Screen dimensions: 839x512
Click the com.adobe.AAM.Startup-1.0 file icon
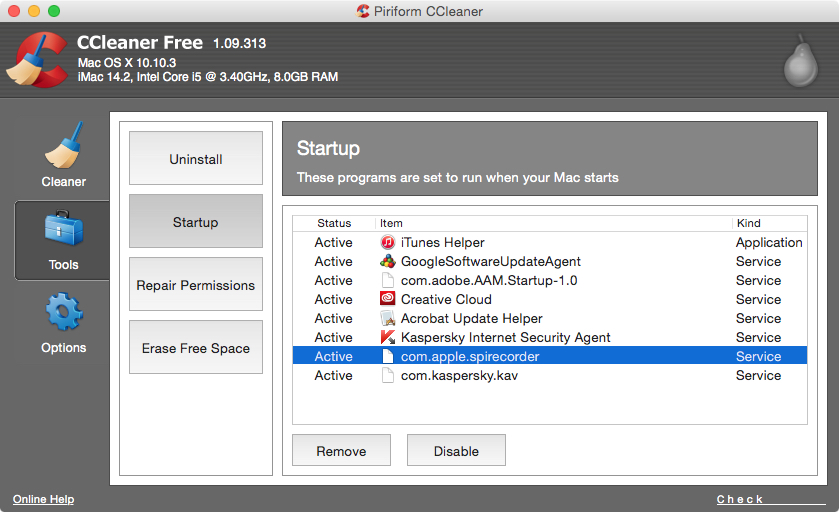coord(387,280)
